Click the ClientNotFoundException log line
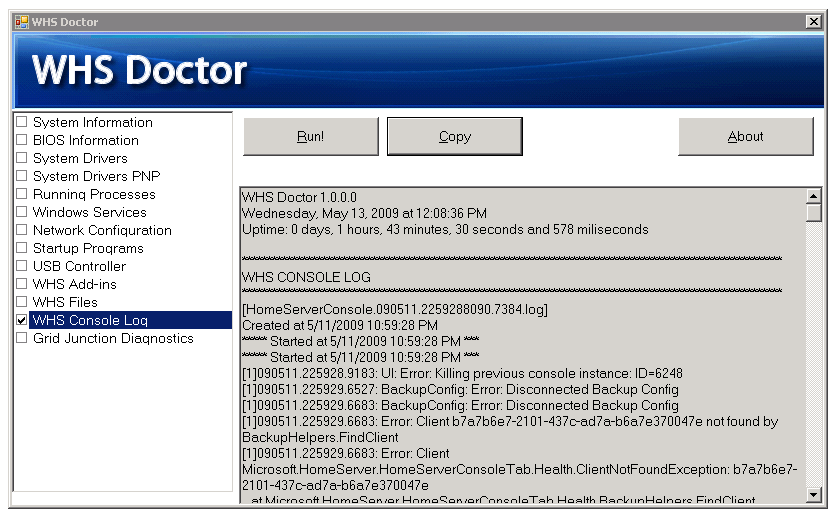 520,469
